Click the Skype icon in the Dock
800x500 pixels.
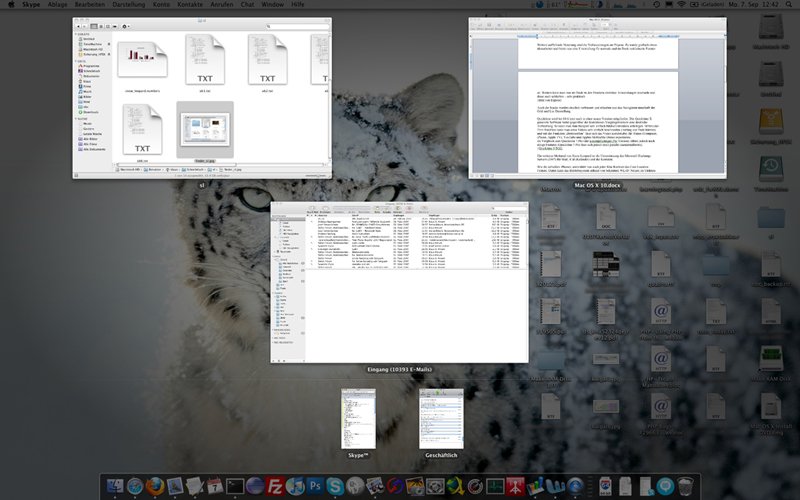point(335,486)
